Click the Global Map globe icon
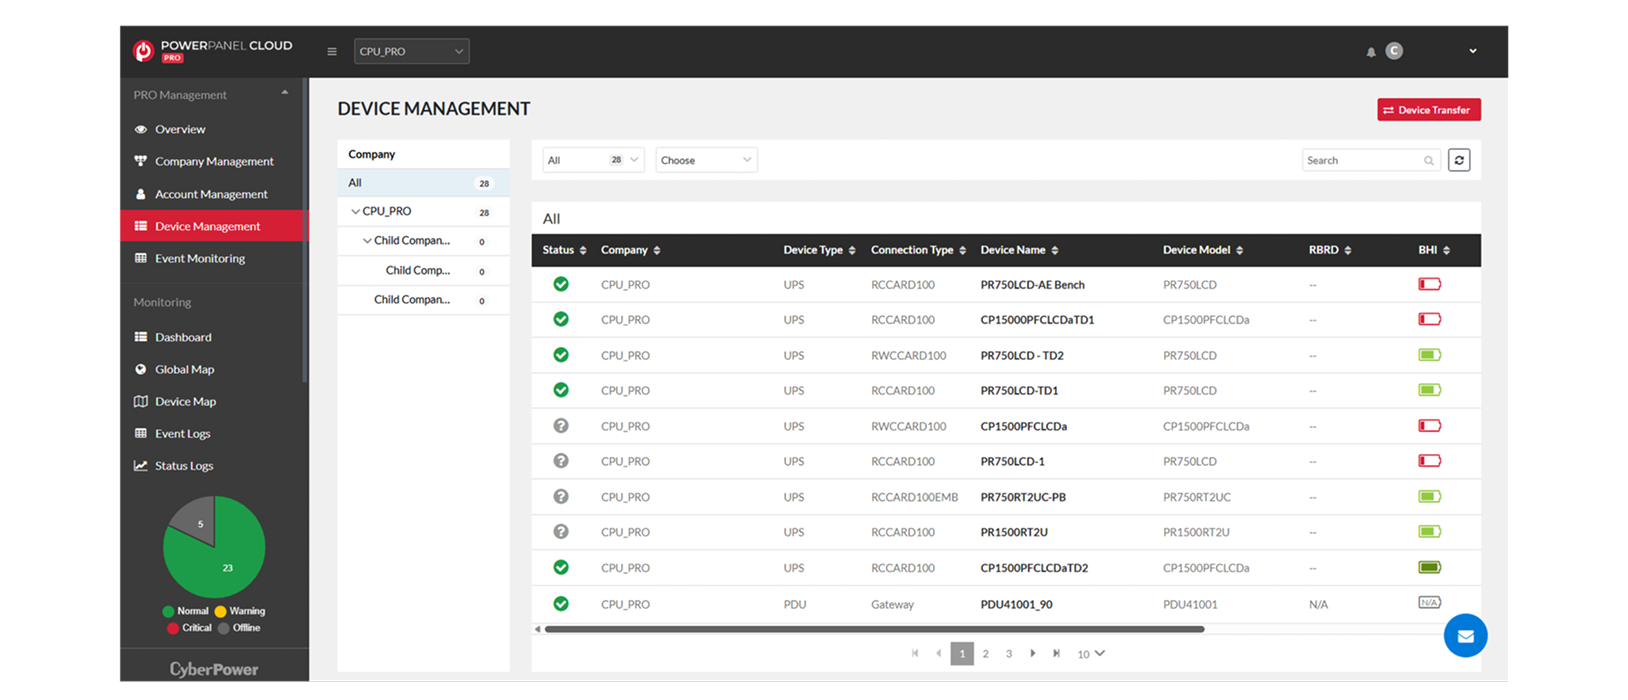 [x=141, y=369]
